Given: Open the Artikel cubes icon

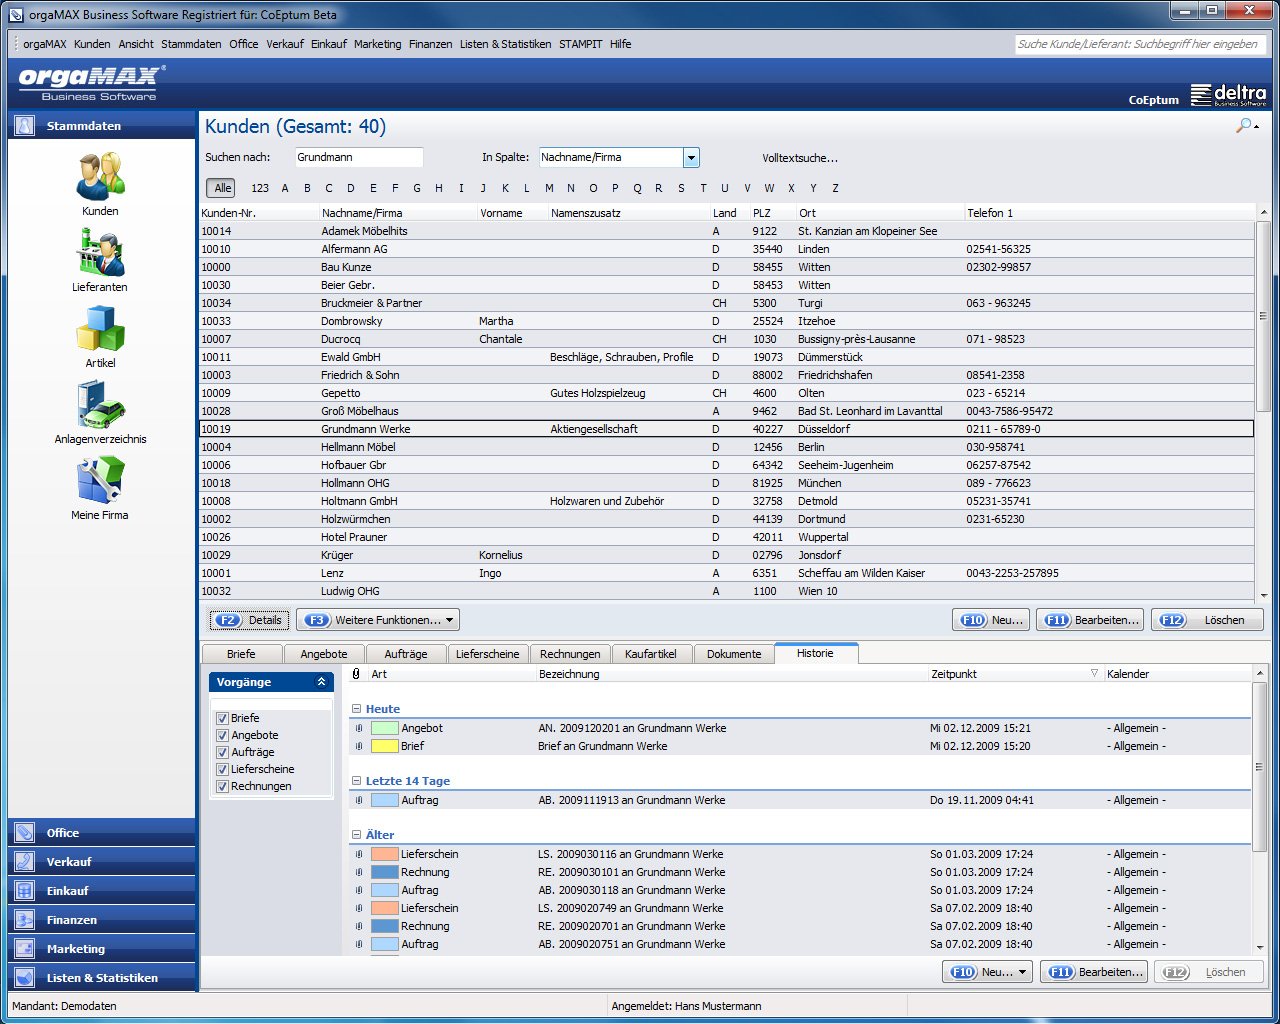Looking at the screenshot, I should (100, 329).
